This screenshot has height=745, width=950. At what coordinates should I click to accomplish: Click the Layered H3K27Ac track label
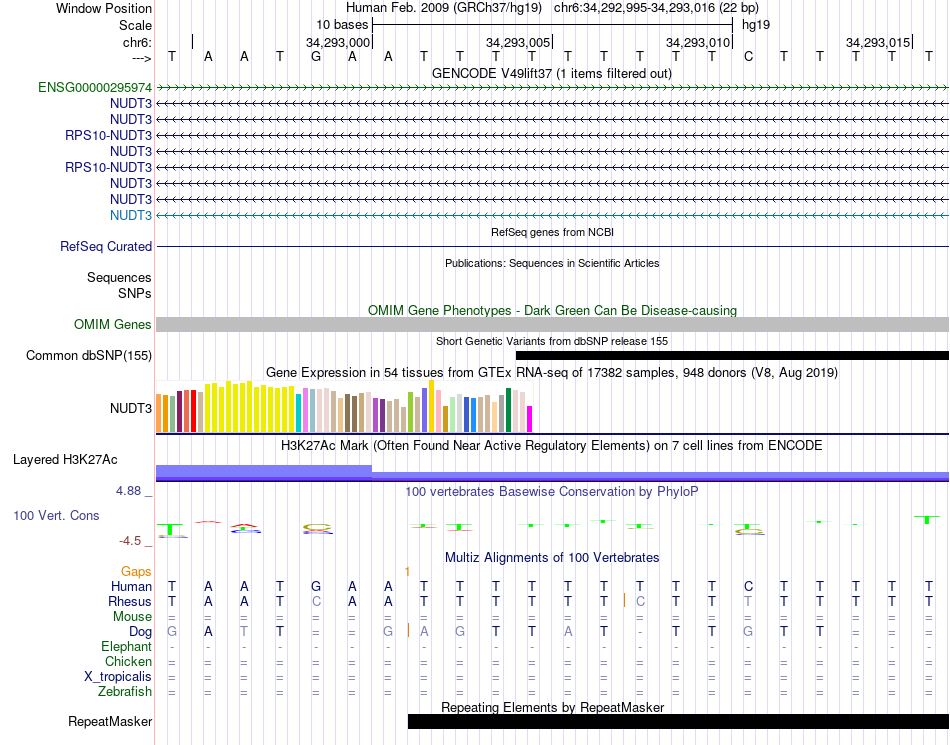(x=65, y=460)
